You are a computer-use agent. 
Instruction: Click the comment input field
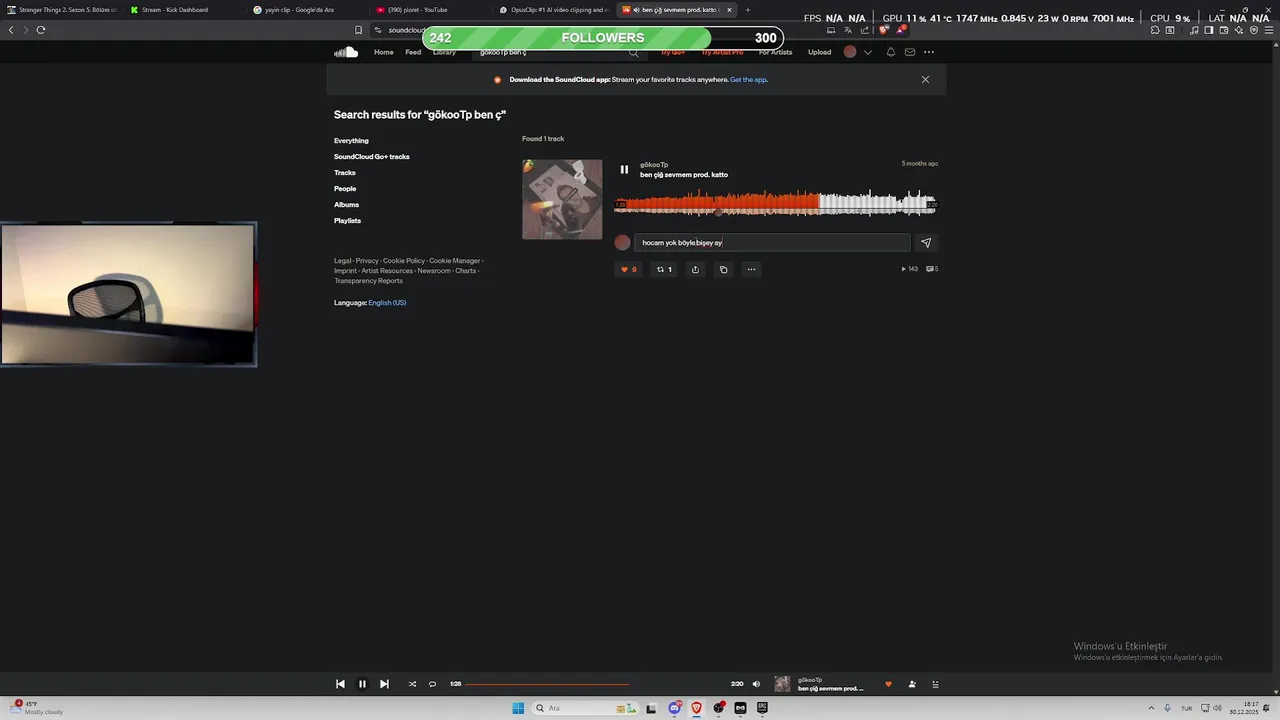click(x=772, y=243)
